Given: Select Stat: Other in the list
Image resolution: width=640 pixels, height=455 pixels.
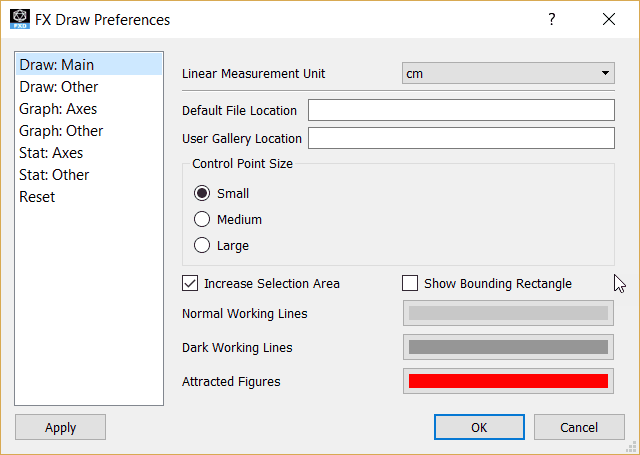Looking at the screenshot, I should click(89, 175).
